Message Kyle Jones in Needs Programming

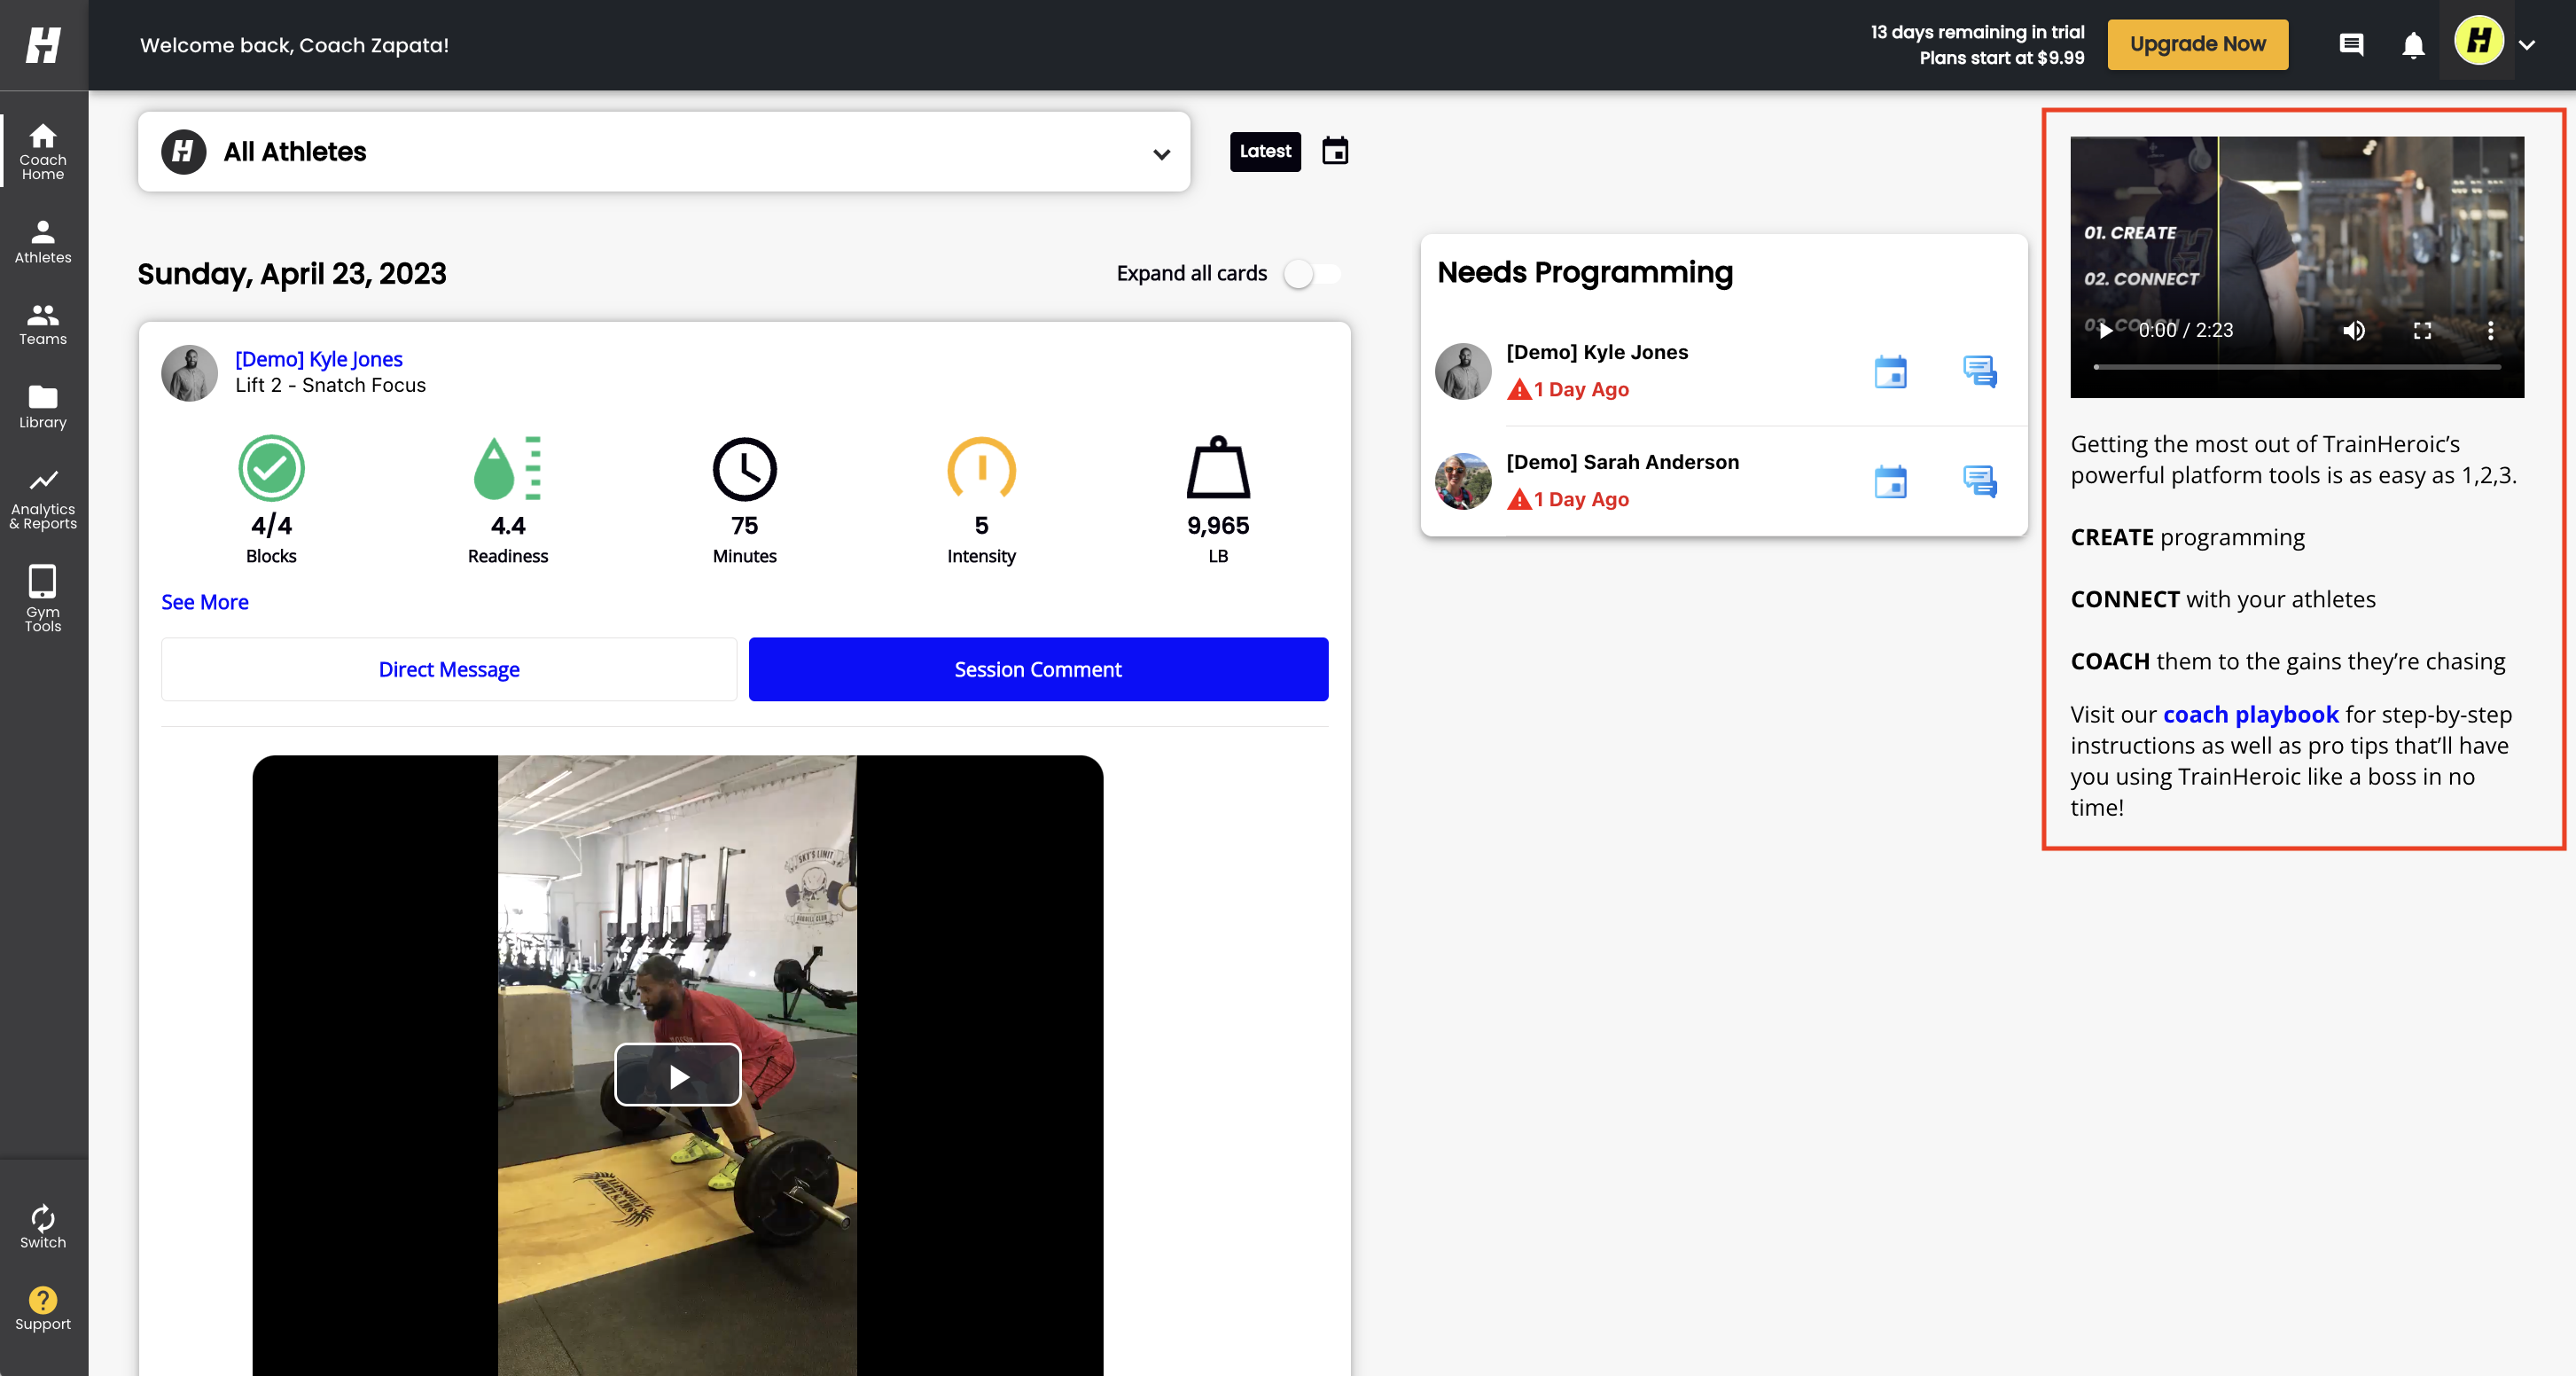click(x=1979, y=372)
